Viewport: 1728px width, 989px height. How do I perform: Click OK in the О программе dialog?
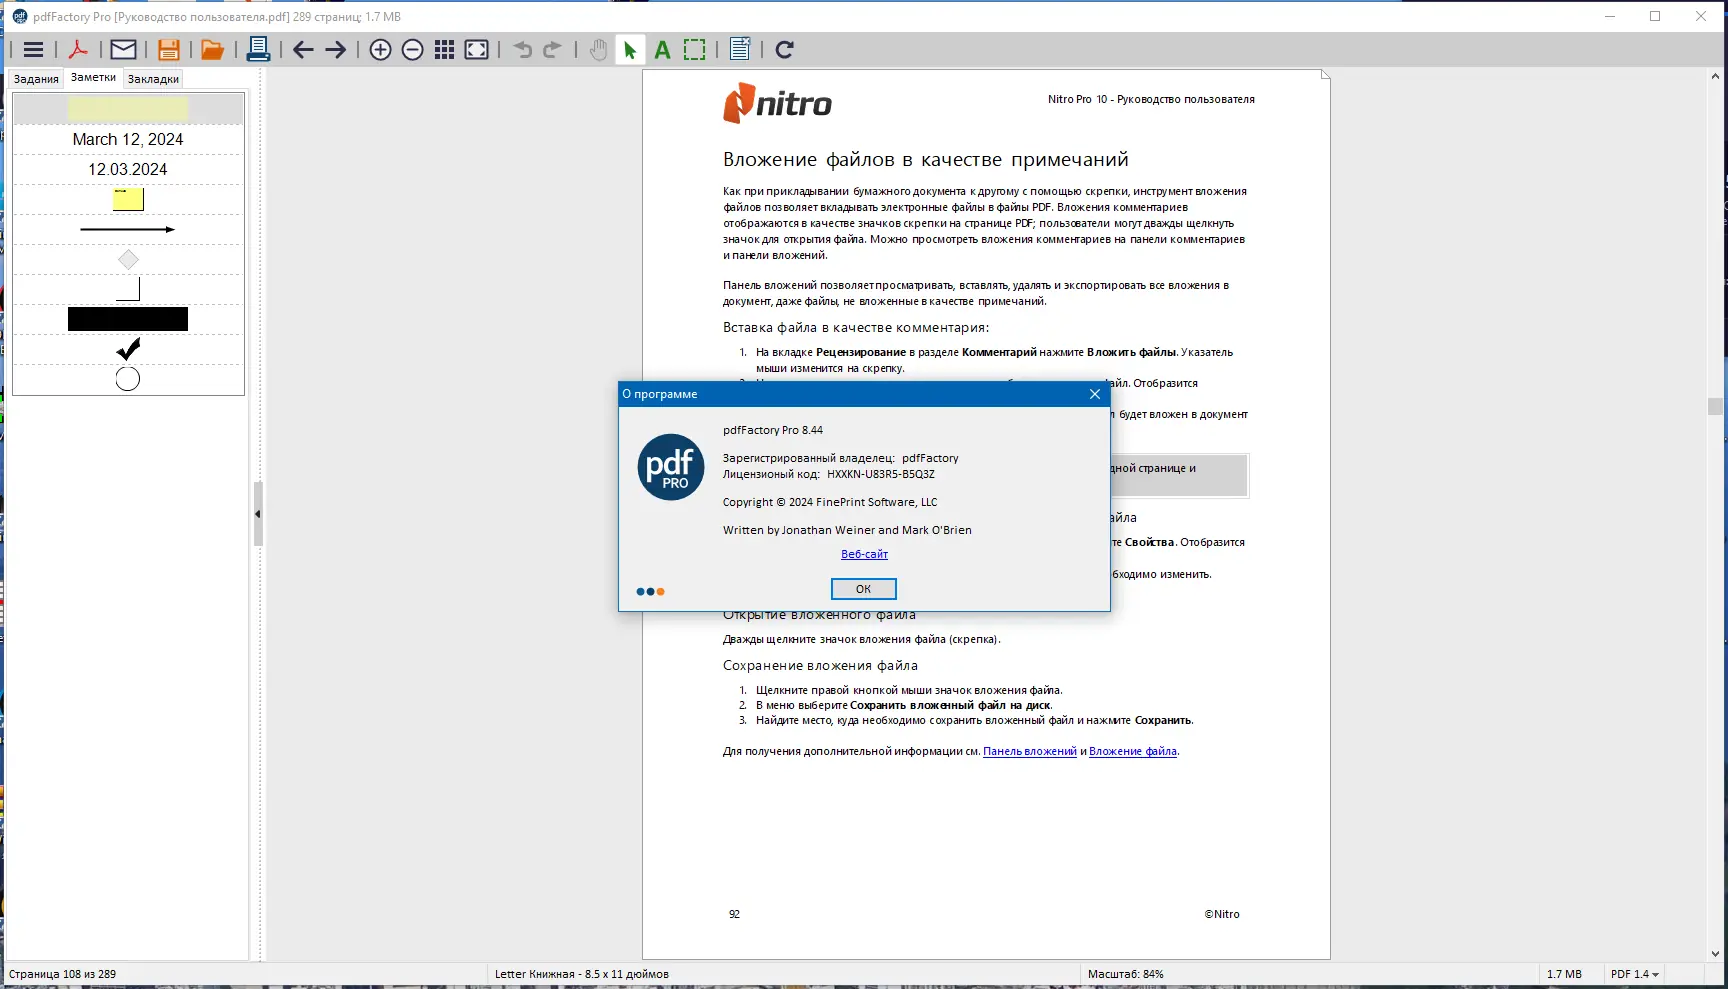coord(864,589)
